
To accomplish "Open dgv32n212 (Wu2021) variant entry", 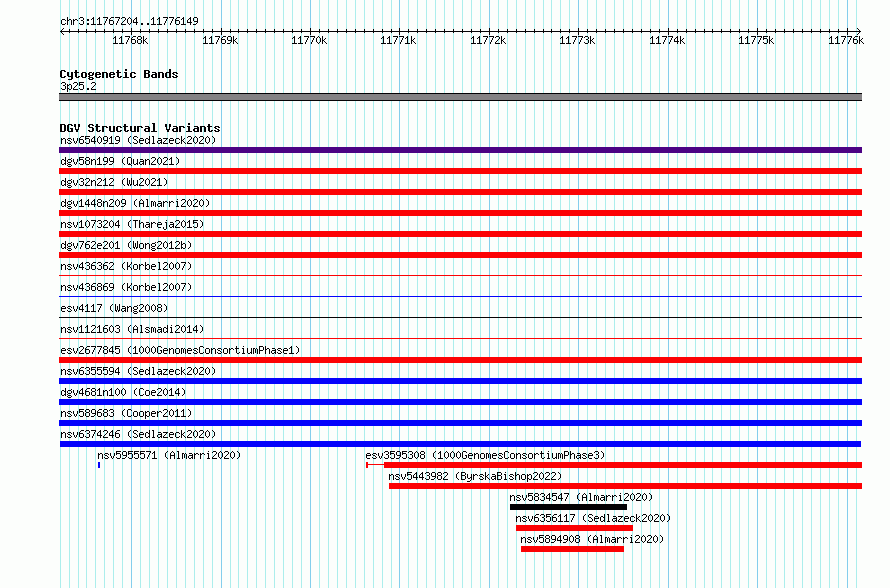I will click(114, 182).
